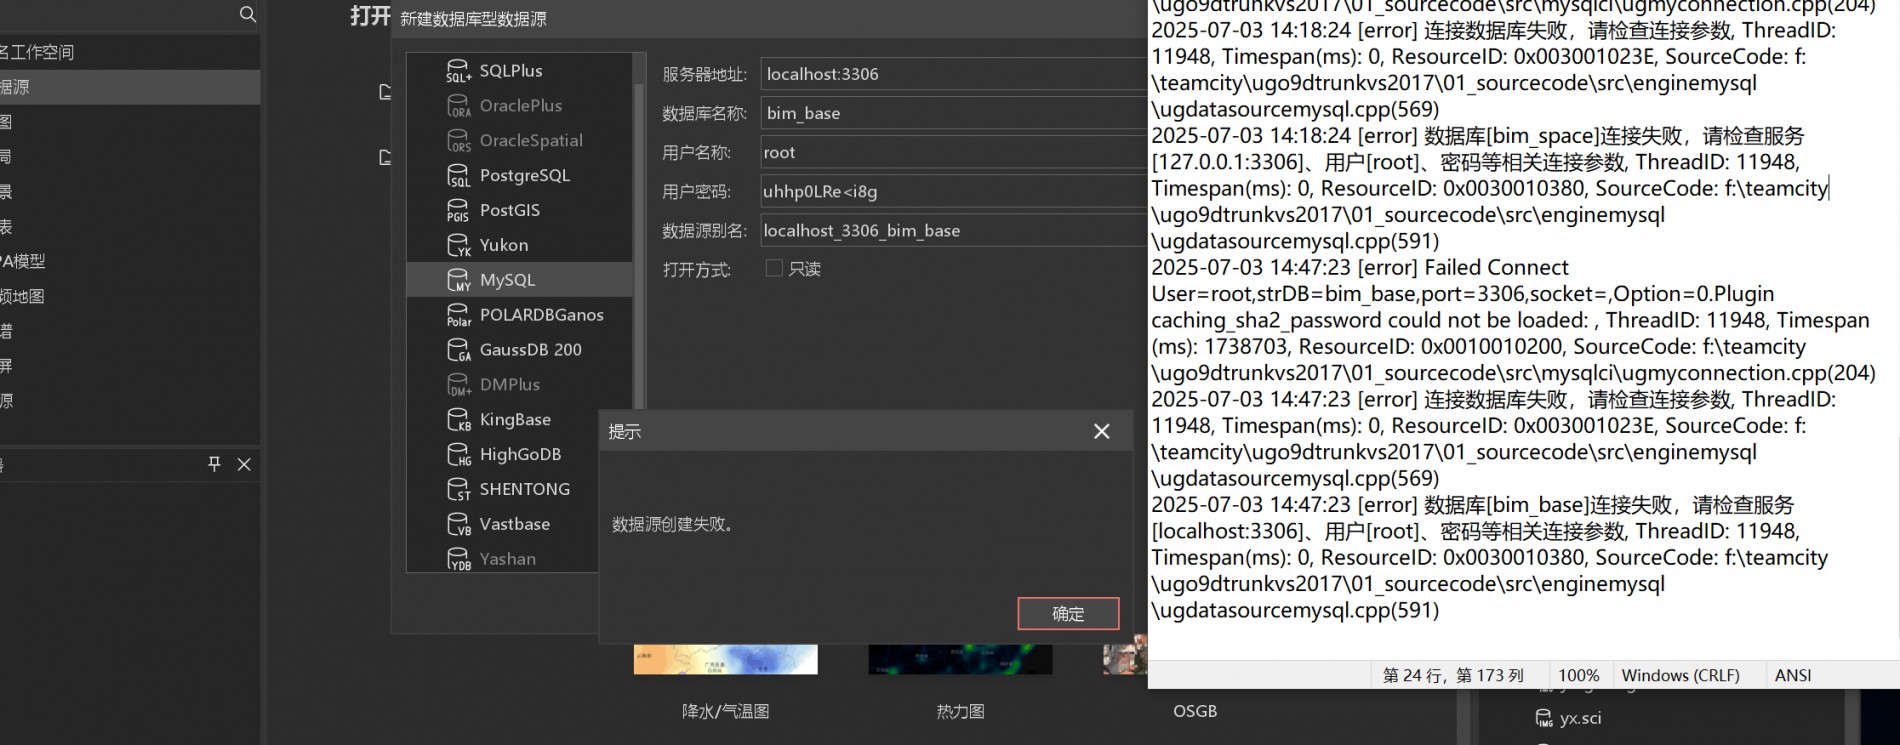Select the MySQL database icon

click(458, 280)
